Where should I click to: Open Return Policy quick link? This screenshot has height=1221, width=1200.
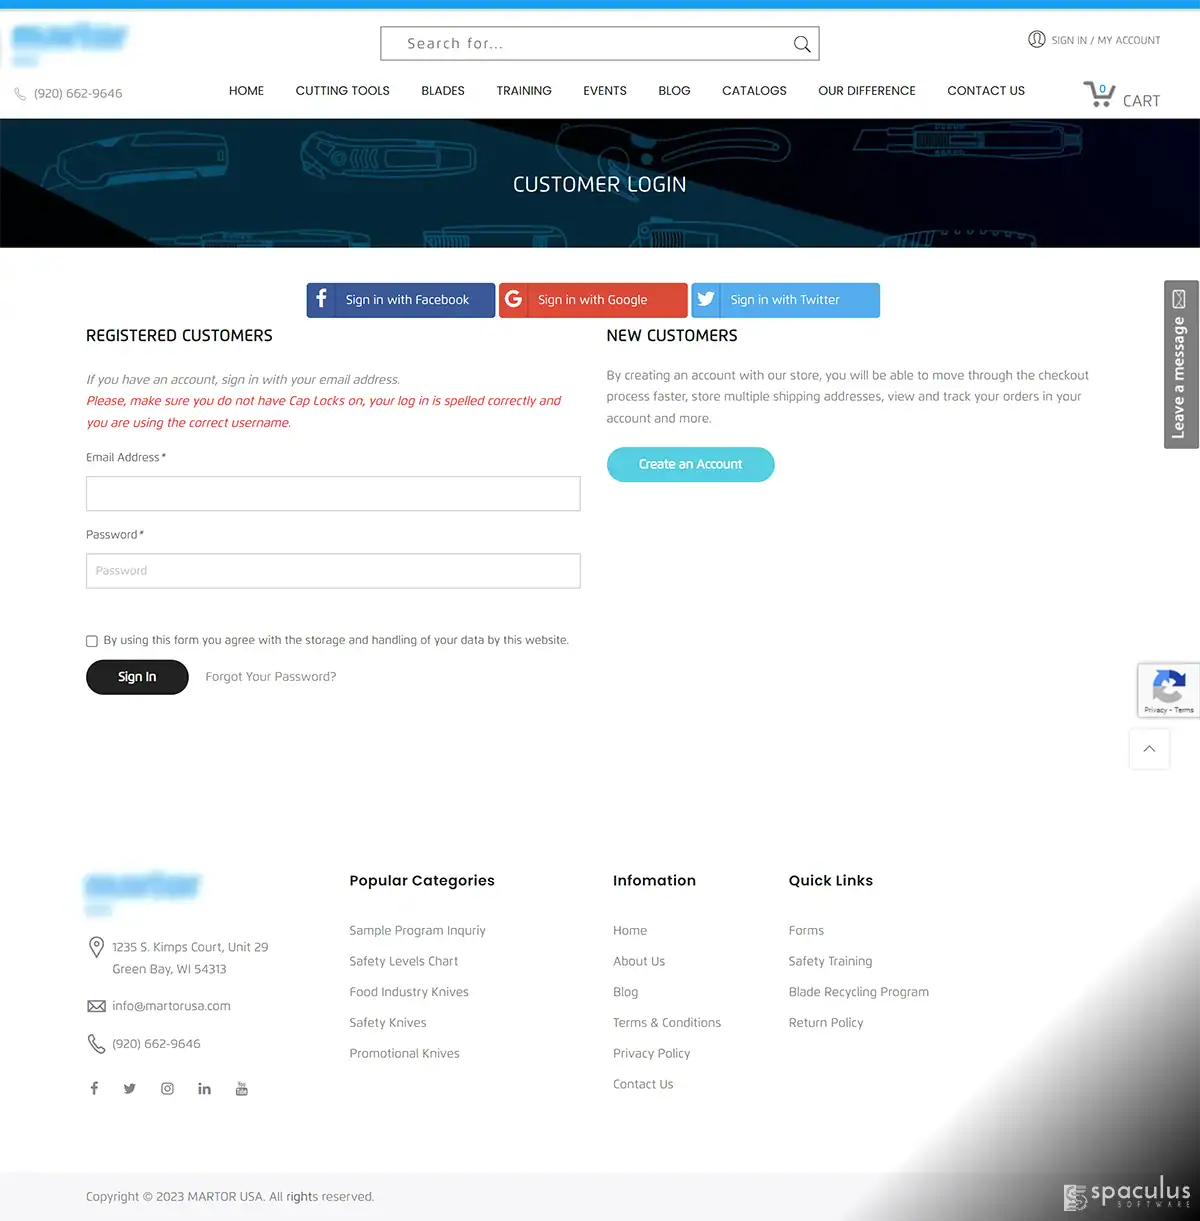(826, 1023)
